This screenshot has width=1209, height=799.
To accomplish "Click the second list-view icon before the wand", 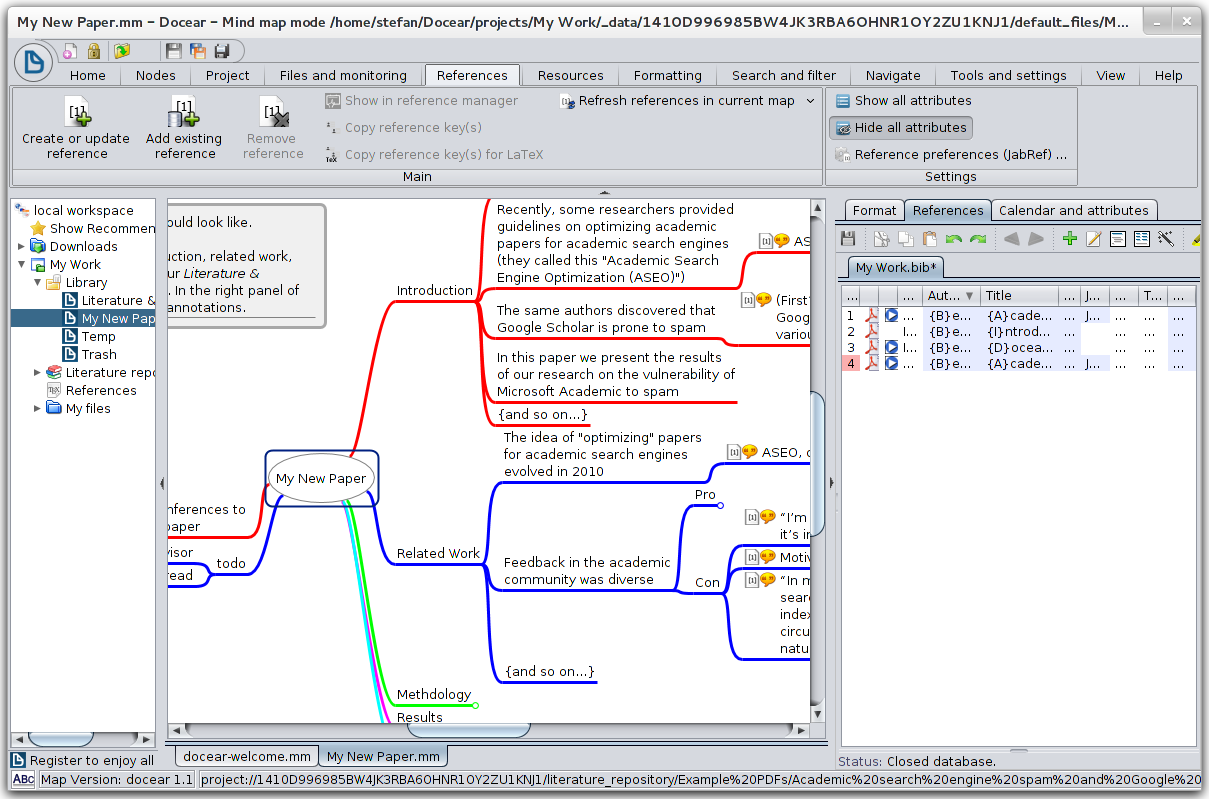I will click(1142, 239).
